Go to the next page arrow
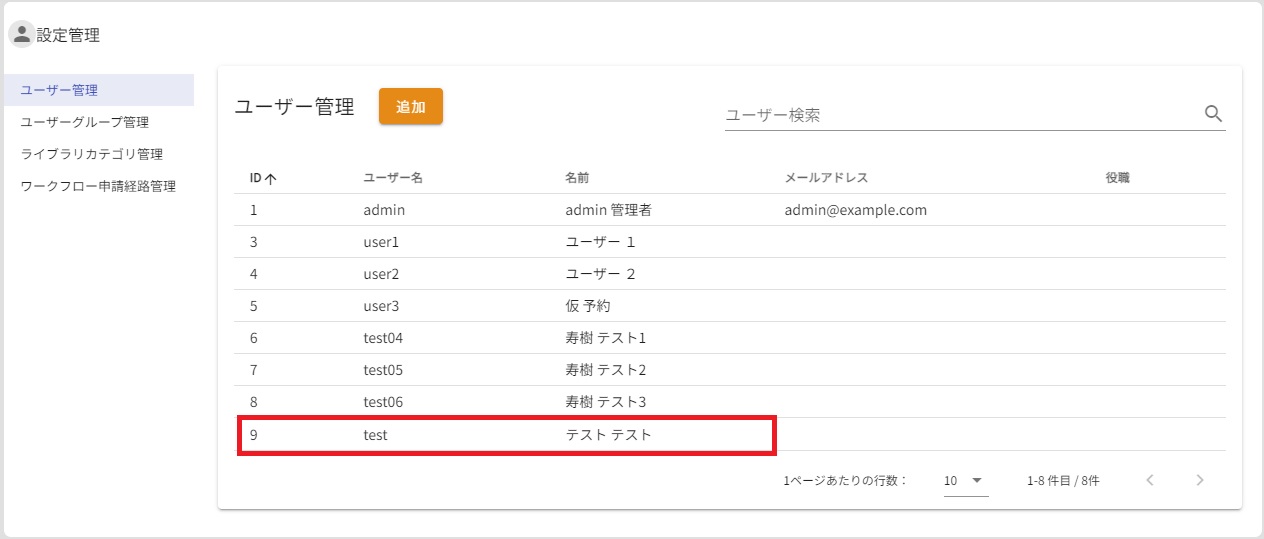This screenshot has width=1264, height=539. pos(1200,480)
